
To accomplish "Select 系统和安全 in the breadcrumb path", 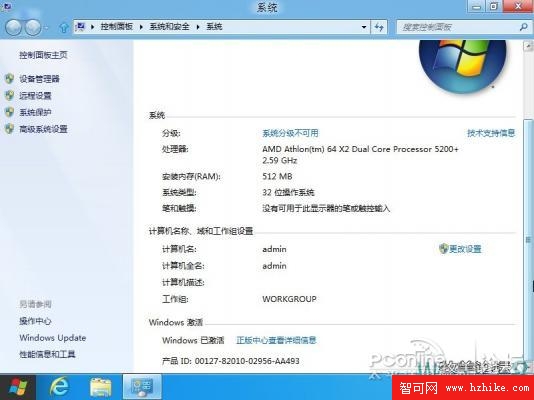I will pos(169,27).
